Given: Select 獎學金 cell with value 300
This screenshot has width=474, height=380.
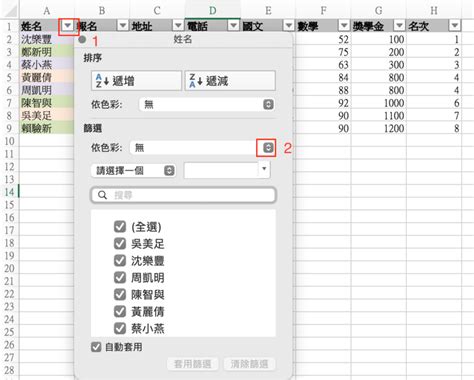Looking at the screenshot, I should 379,65.
